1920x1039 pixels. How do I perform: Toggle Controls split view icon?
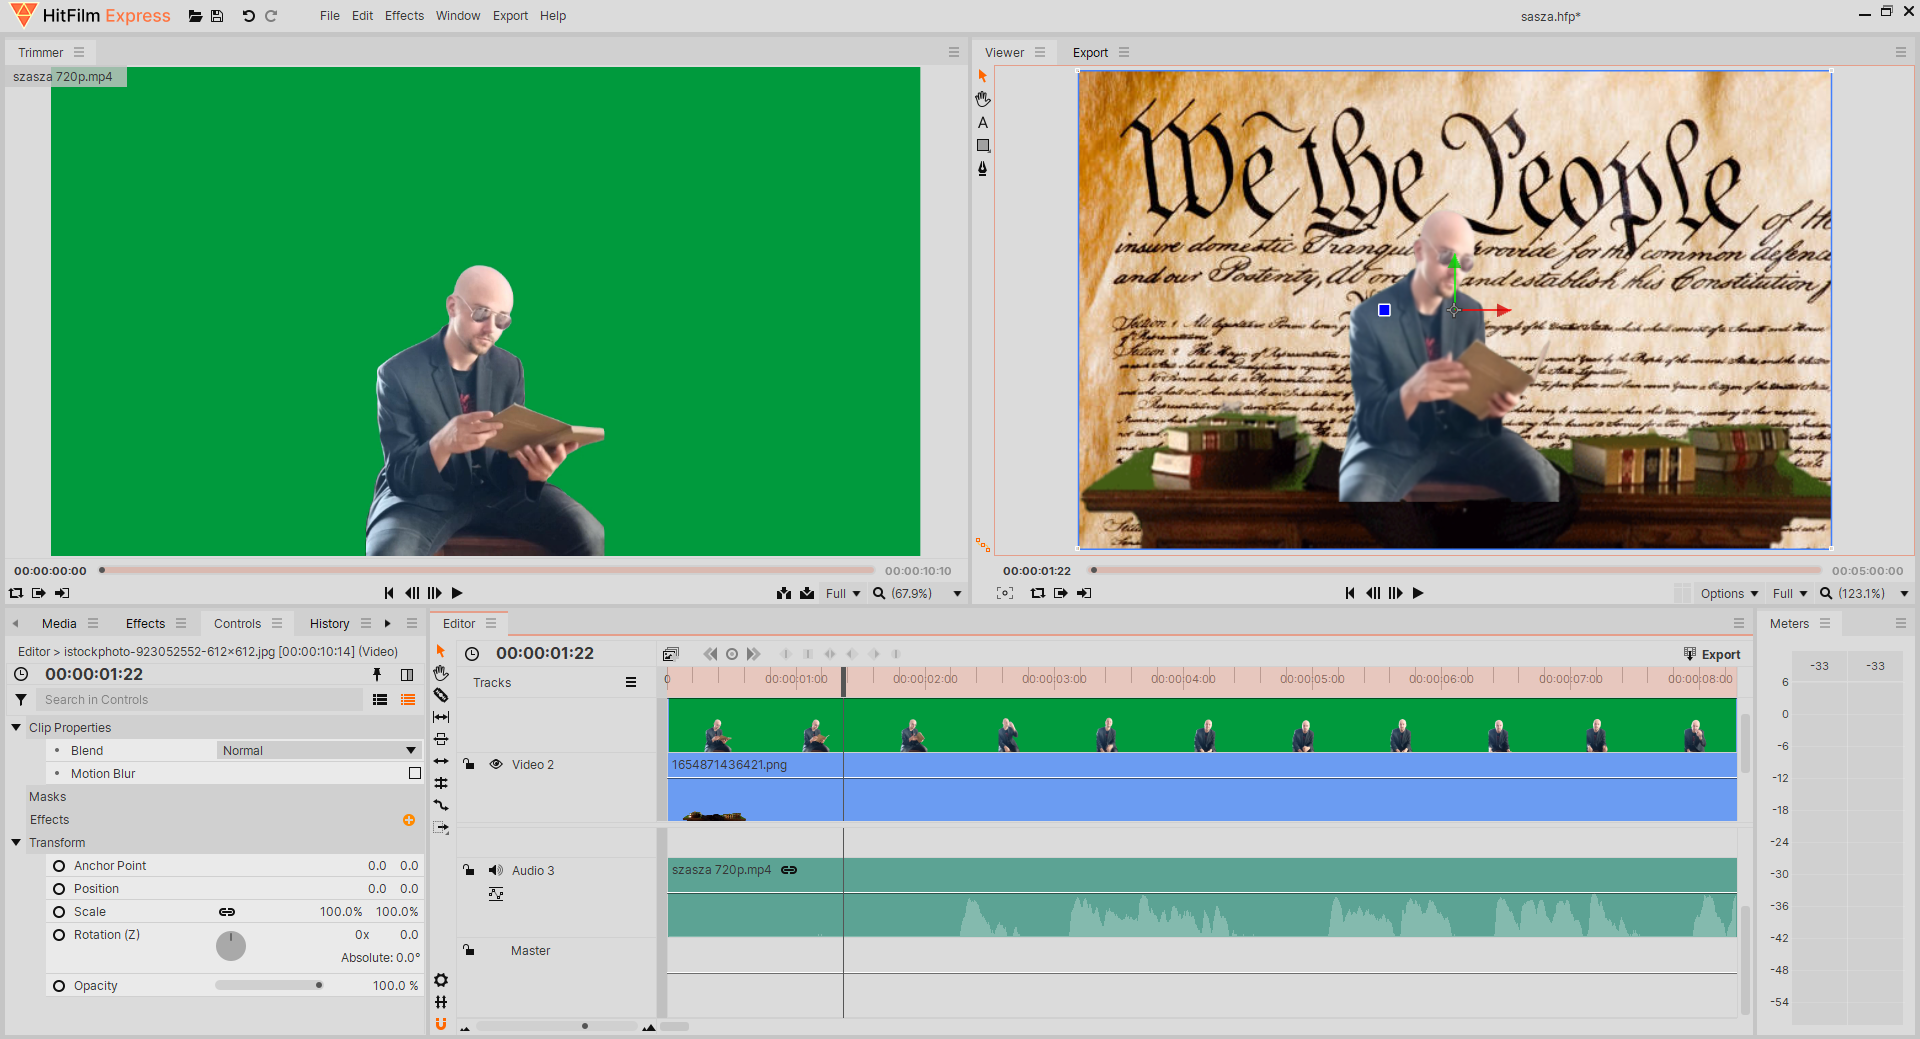407,674
